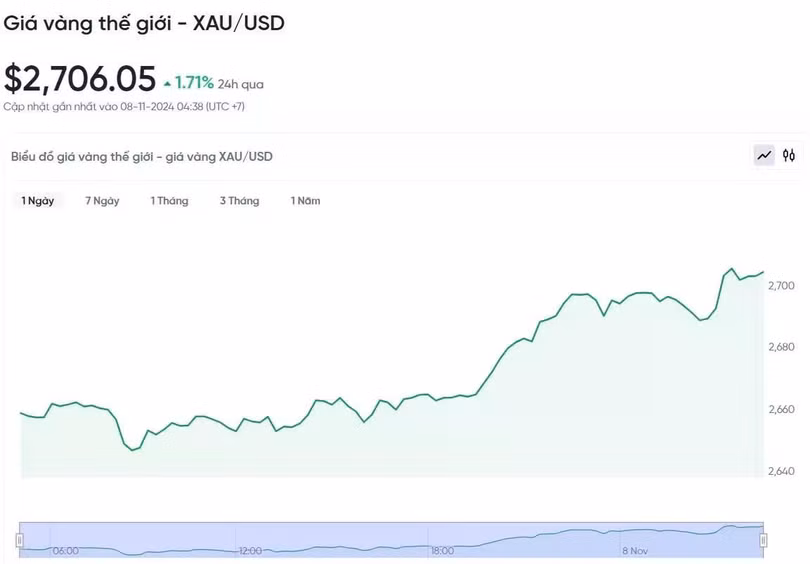
Task: Click the 1.71% 24h change value
Action: [195, 84]
